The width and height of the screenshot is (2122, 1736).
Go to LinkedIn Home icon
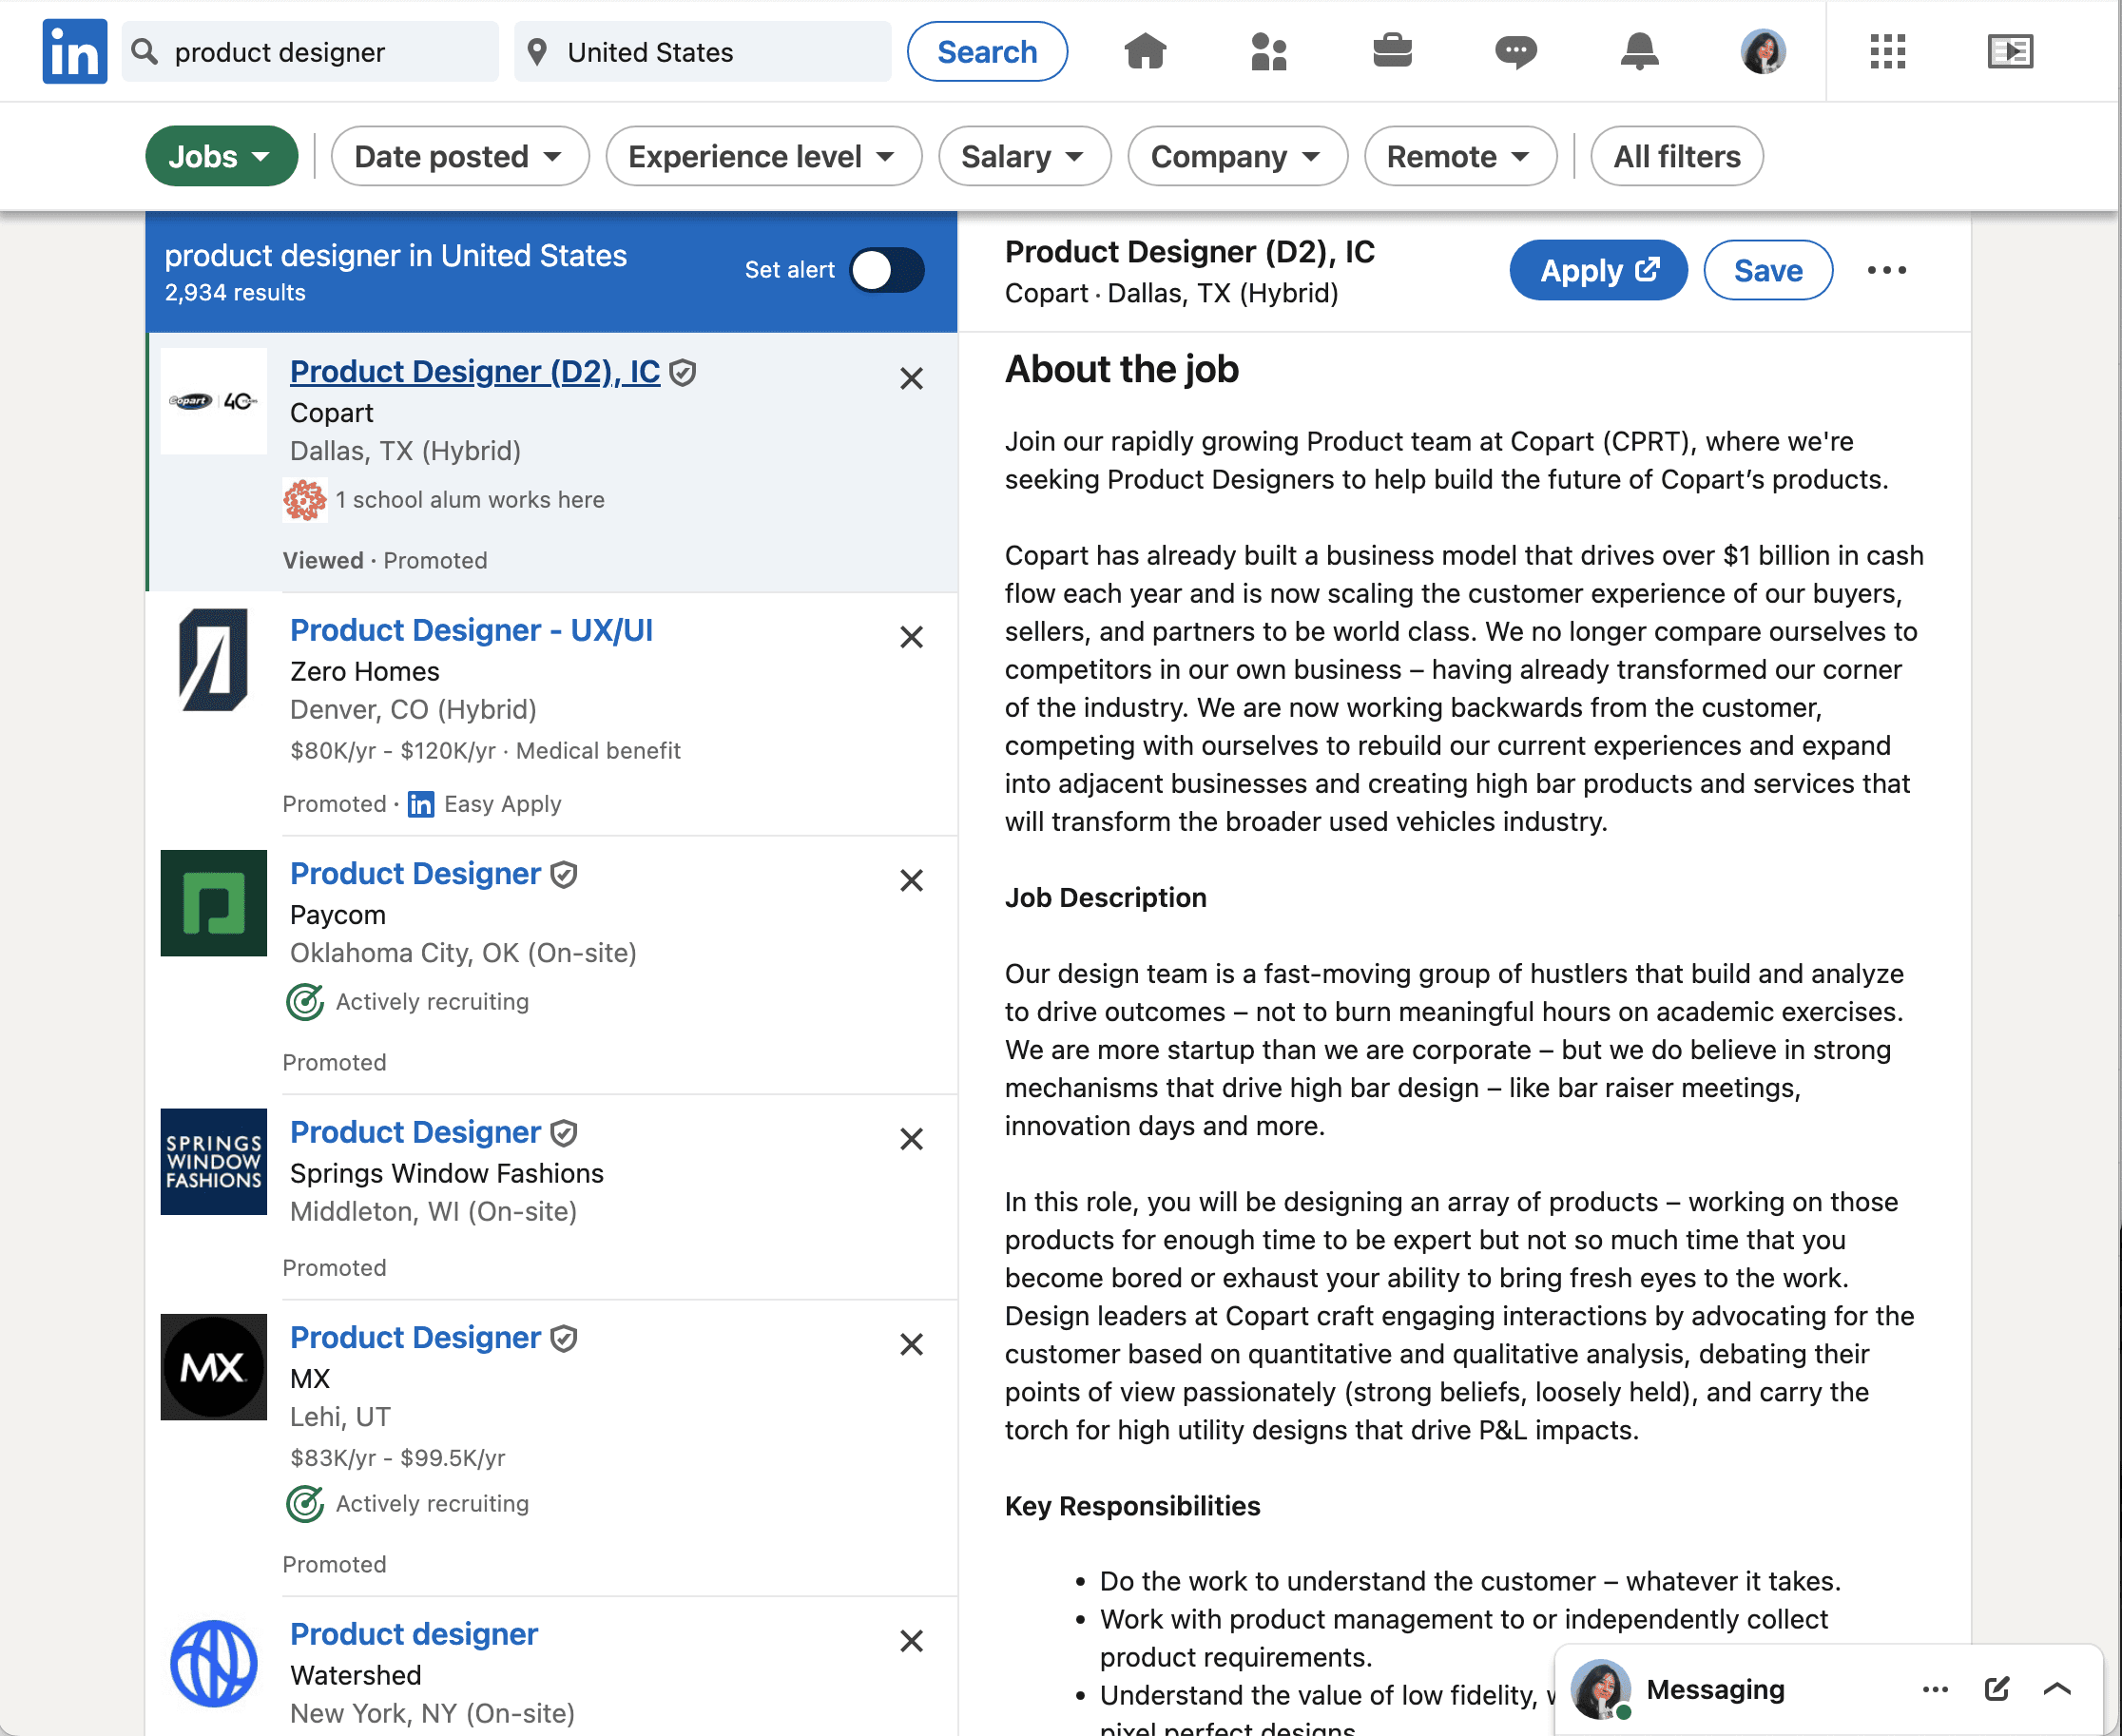click(1145, 51)
